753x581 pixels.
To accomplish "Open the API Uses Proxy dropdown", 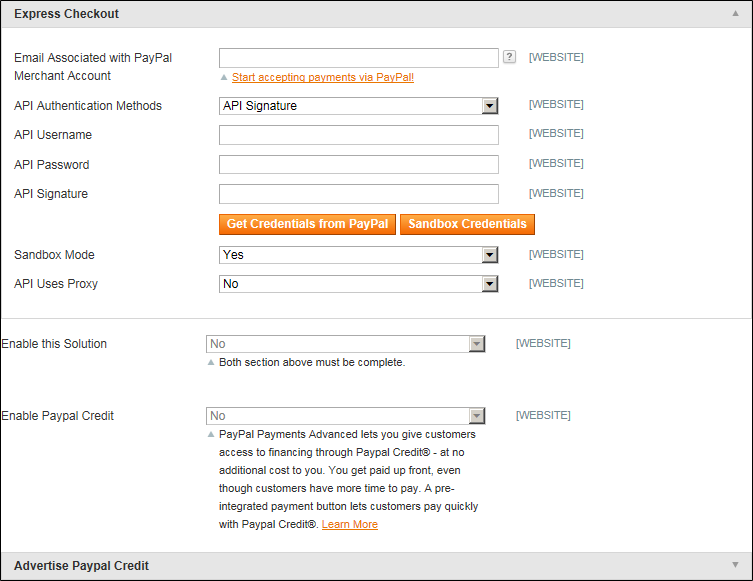I will coord(359,284).
